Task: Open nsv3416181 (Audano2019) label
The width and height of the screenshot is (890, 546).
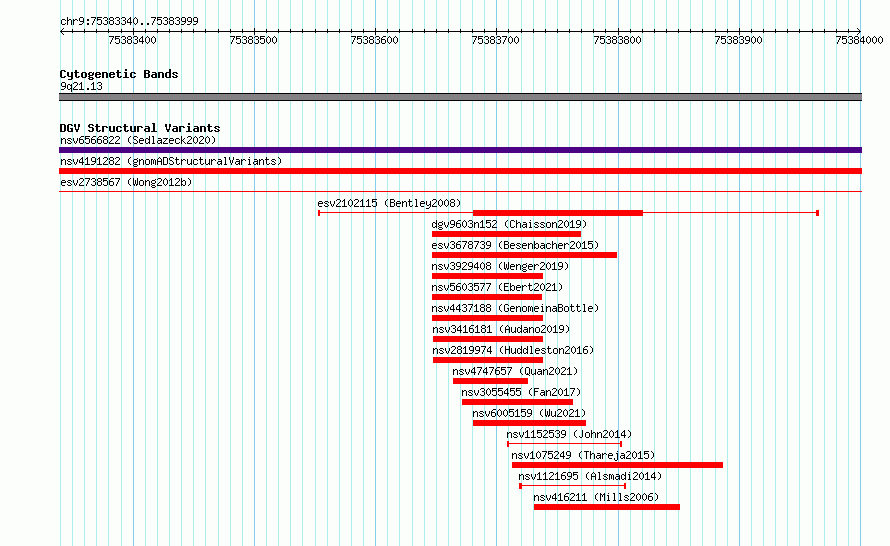Action: (x=501, y=329)
